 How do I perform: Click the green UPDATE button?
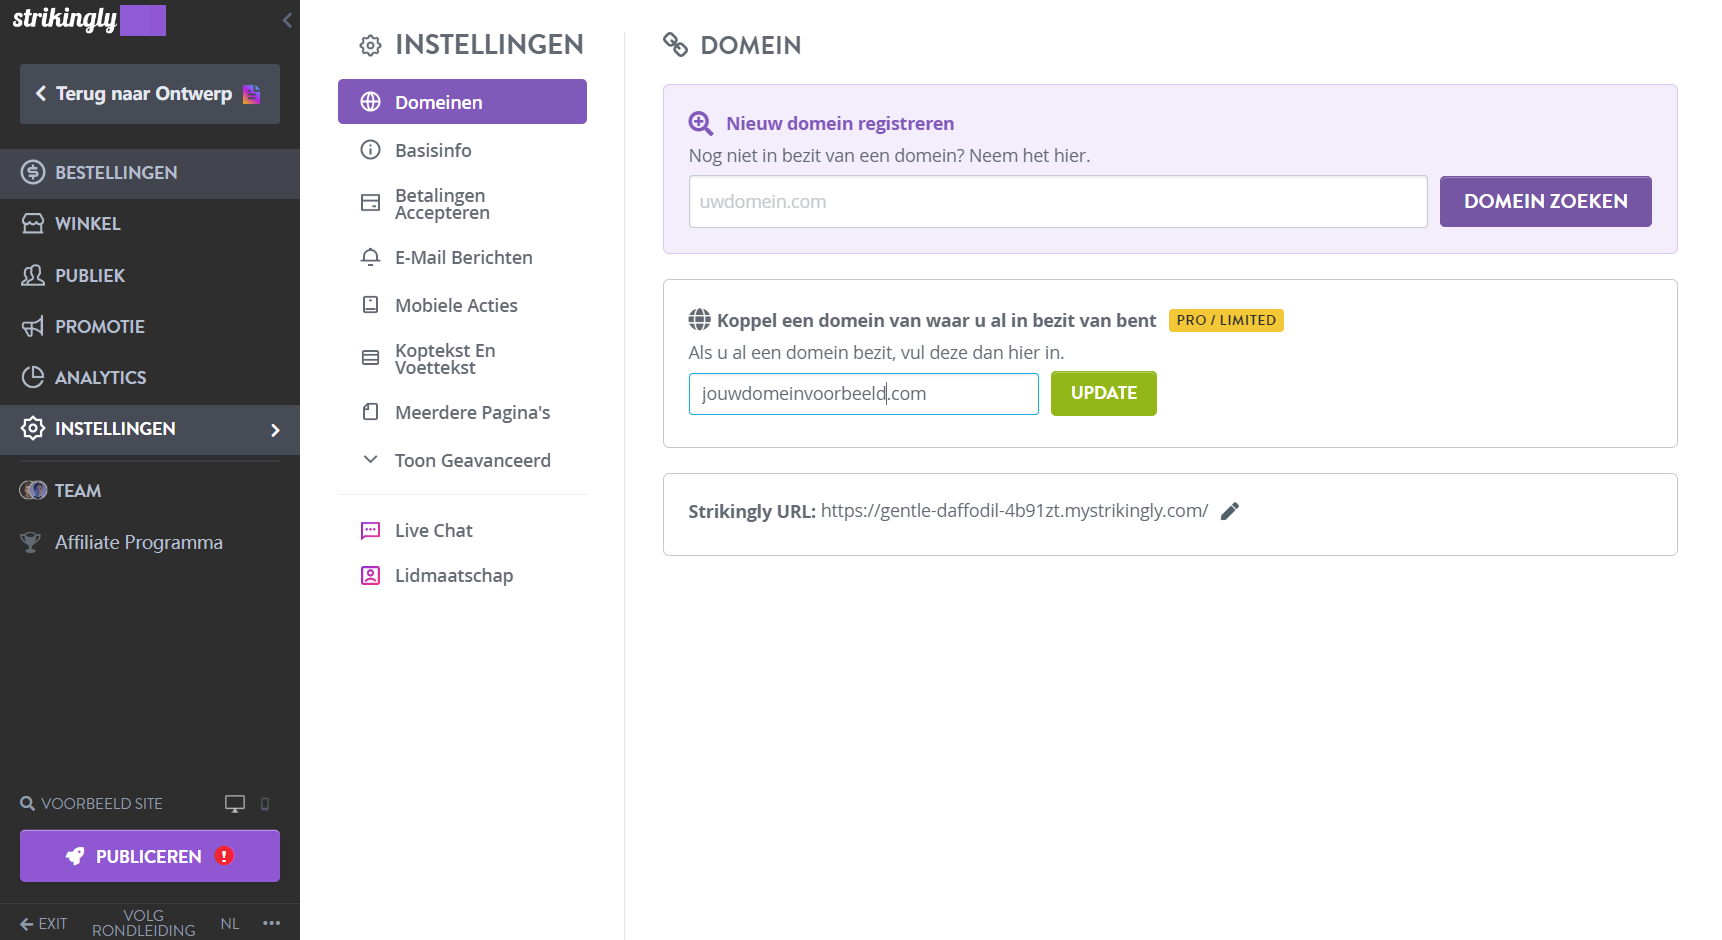pos(1103,393)
